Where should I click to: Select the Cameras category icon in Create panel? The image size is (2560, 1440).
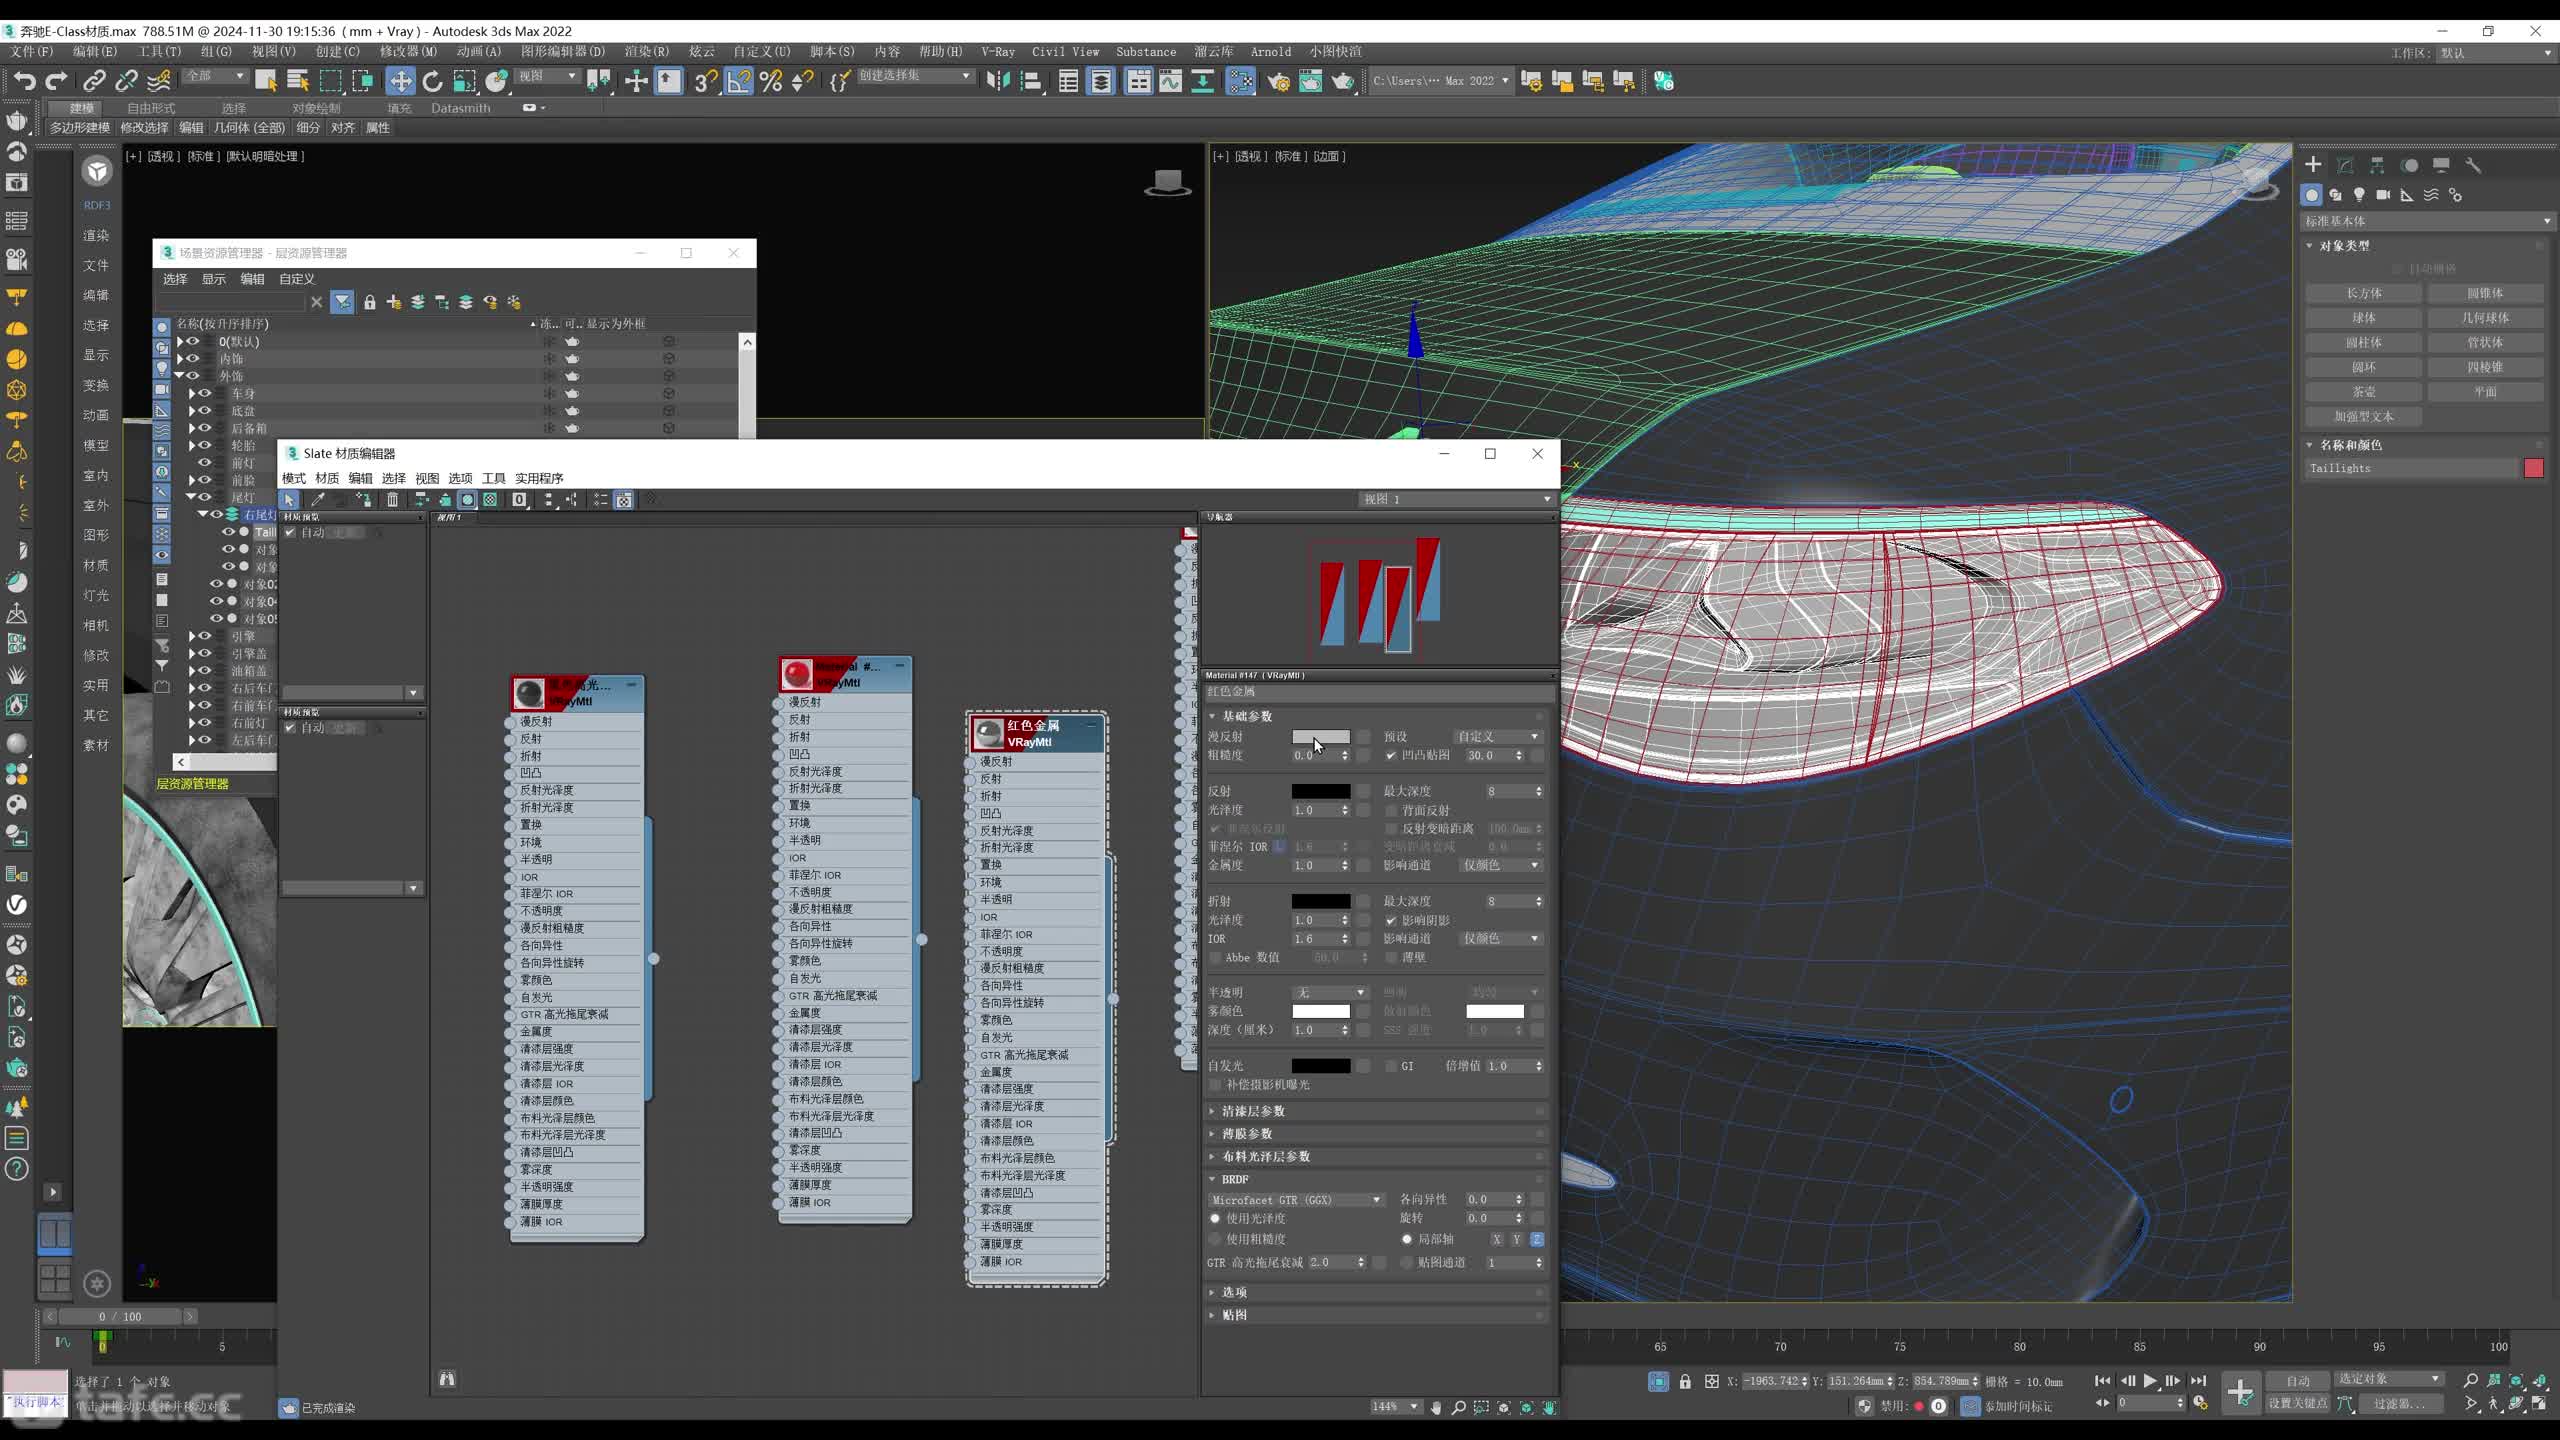(2383, 195)
